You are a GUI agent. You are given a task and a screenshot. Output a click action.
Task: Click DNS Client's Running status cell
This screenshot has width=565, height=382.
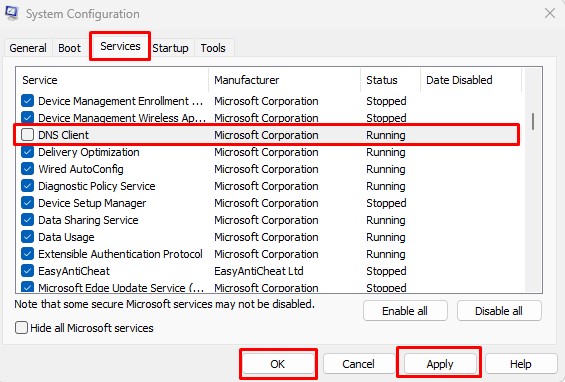[386, 135]
